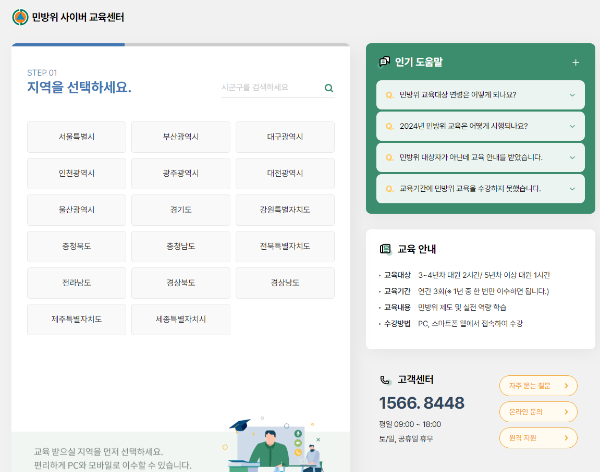Open 원격 지원 link

coord(538,438)
